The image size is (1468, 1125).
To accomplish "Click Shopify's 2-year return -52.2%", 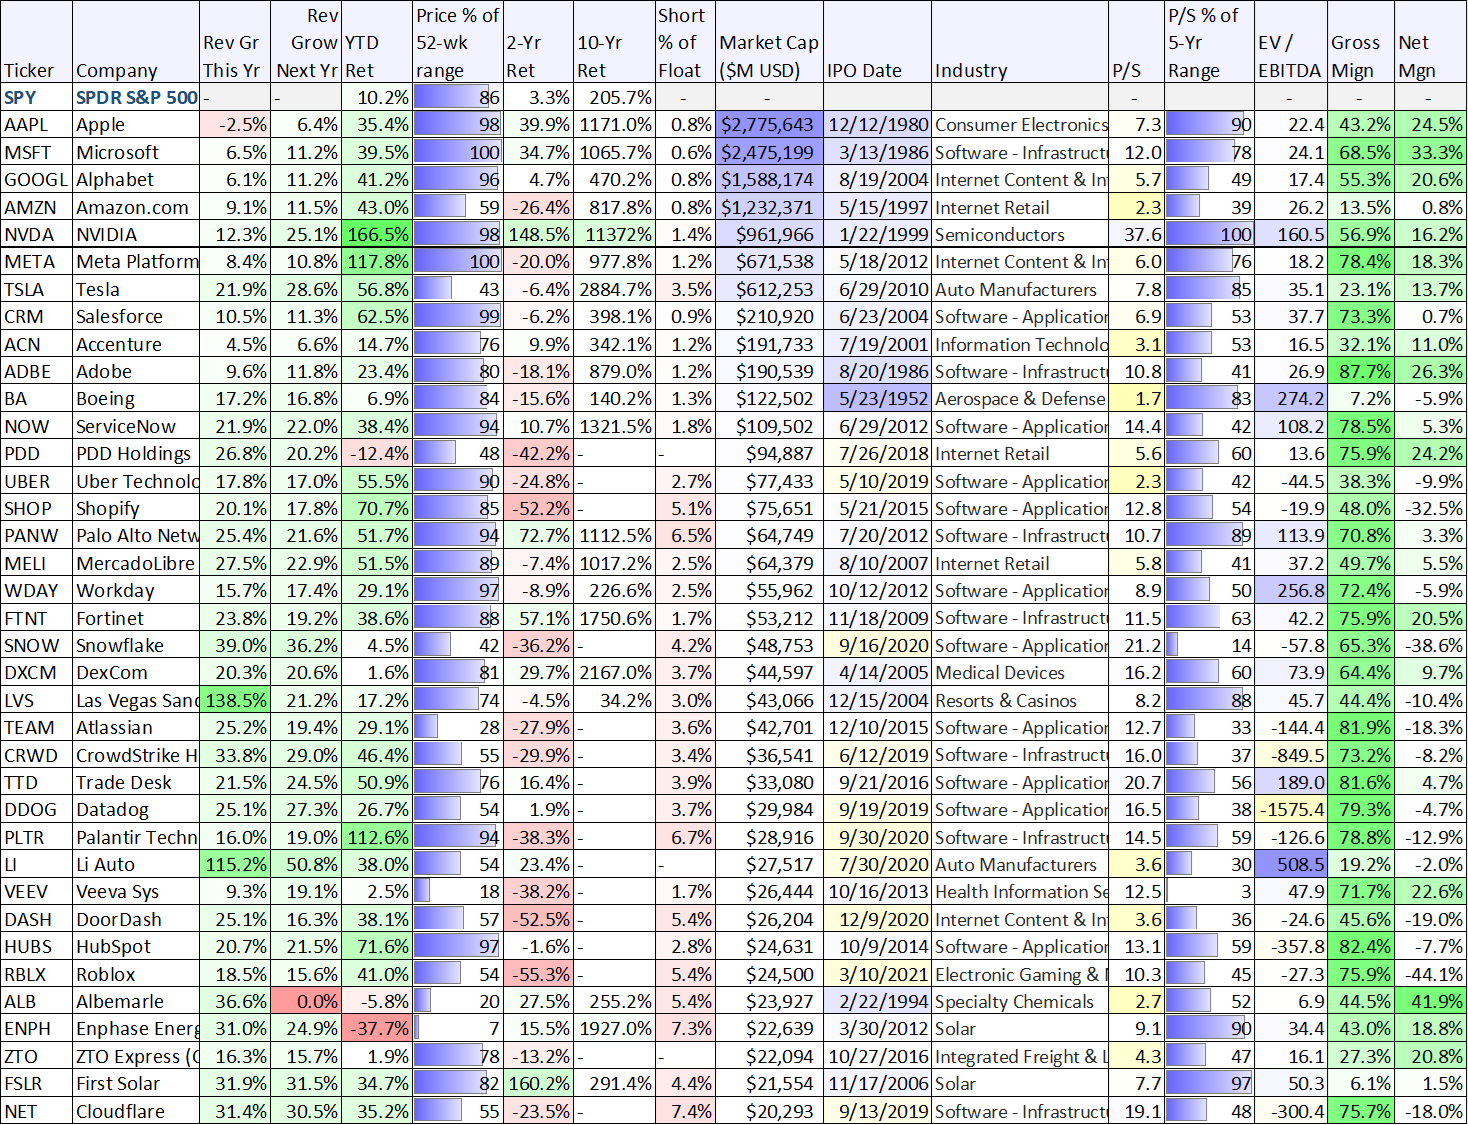I will tap(538, 509).
